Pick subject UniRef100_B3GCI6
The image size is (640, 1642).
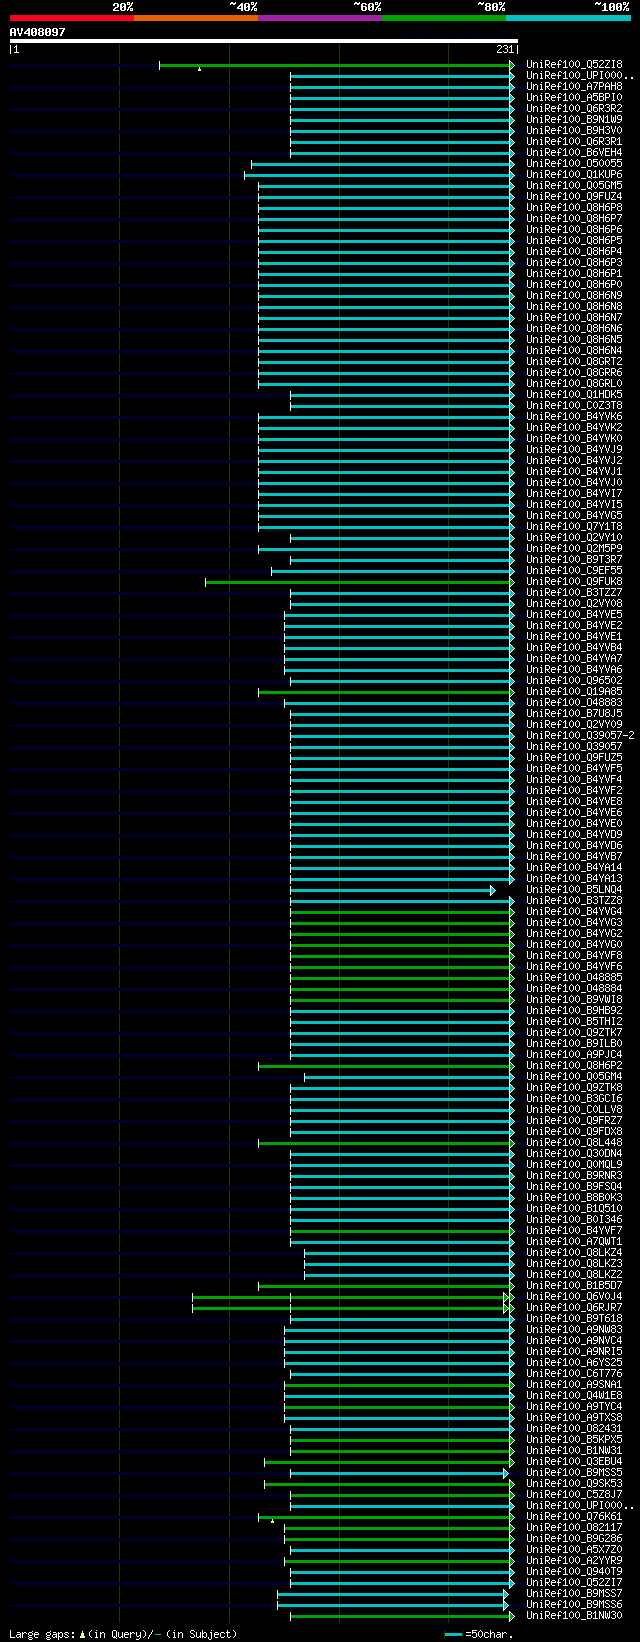point(574,1098)
